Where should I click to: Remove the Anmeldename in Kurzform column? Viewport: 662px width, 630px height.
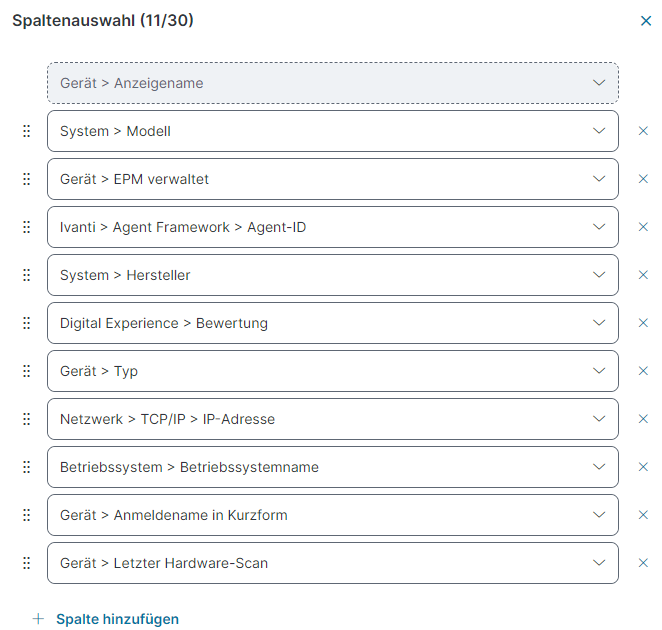pos(643,515)
